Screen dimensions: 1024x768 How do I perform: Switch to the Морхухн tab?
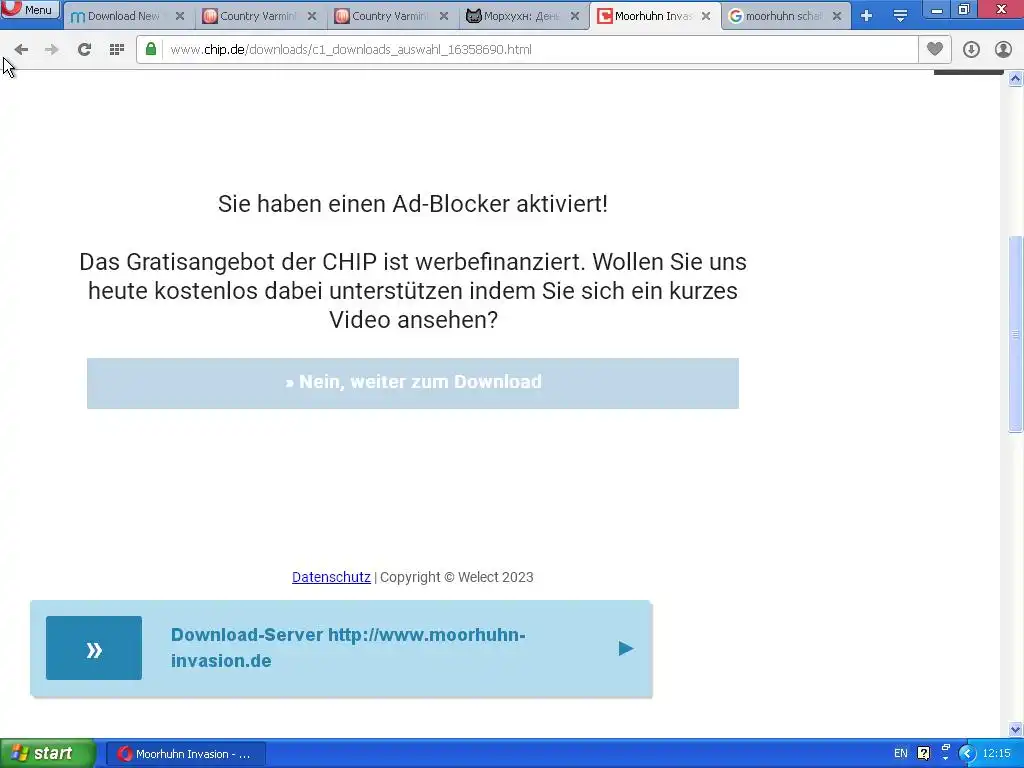click(520, 16)
